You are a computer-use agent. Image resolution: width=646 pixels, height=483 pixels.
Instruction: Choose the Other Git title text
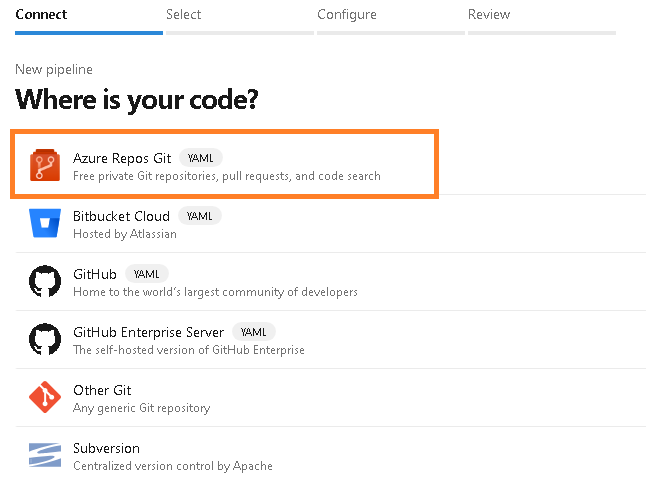tap(102, 390)
